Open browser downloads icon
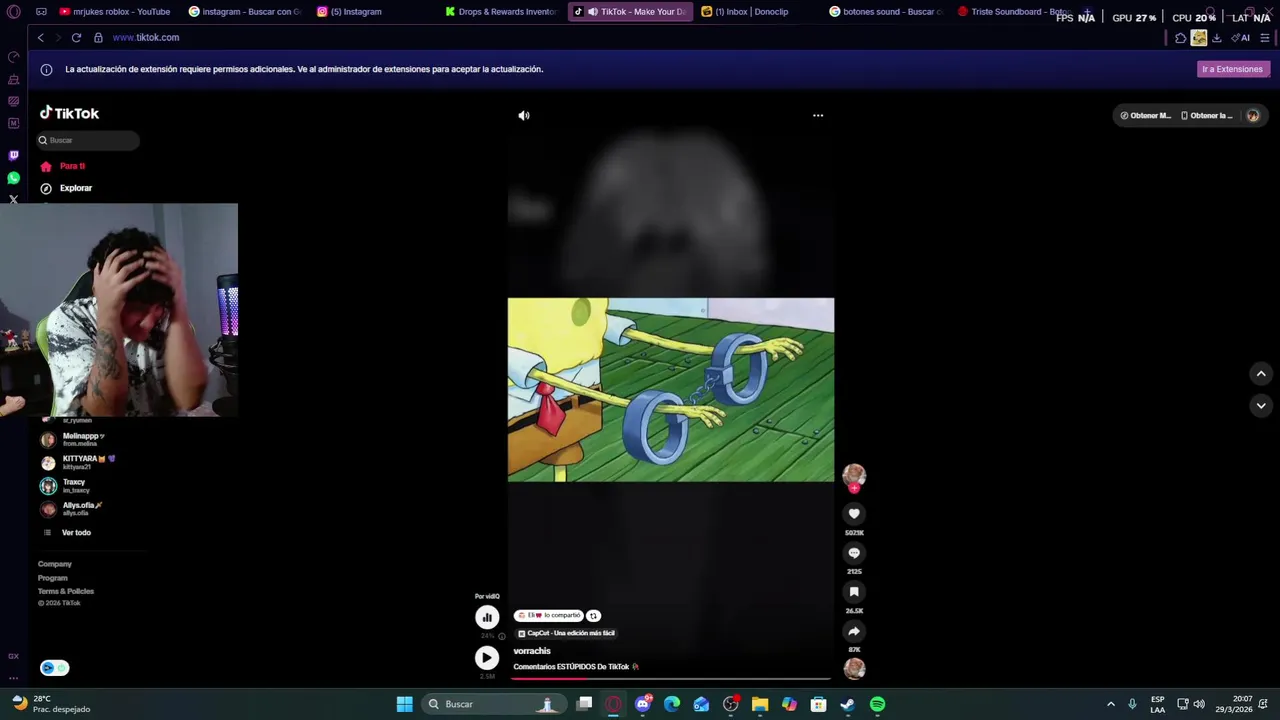The height and width of the screenshot is (720, 1280). [x=1217, y=38]
